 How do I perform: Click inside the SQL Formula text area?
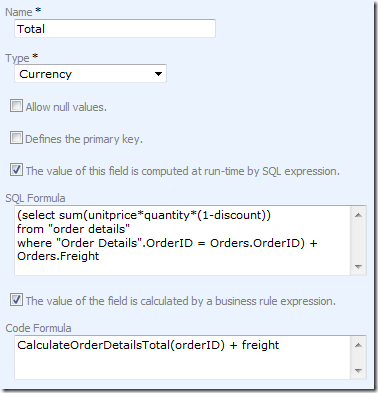coord(182,240)
